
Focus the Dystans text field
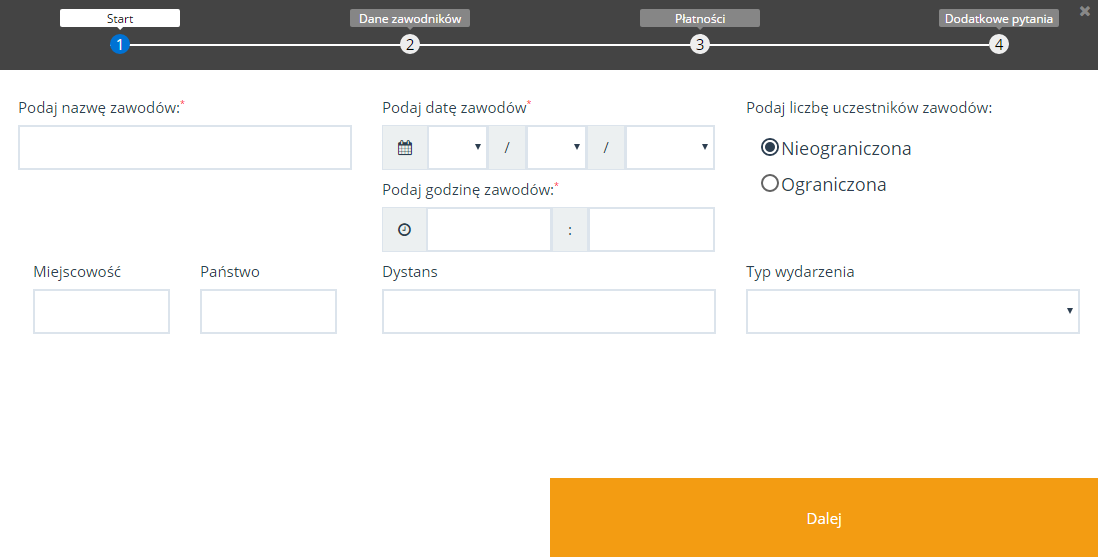coord(548,312)
